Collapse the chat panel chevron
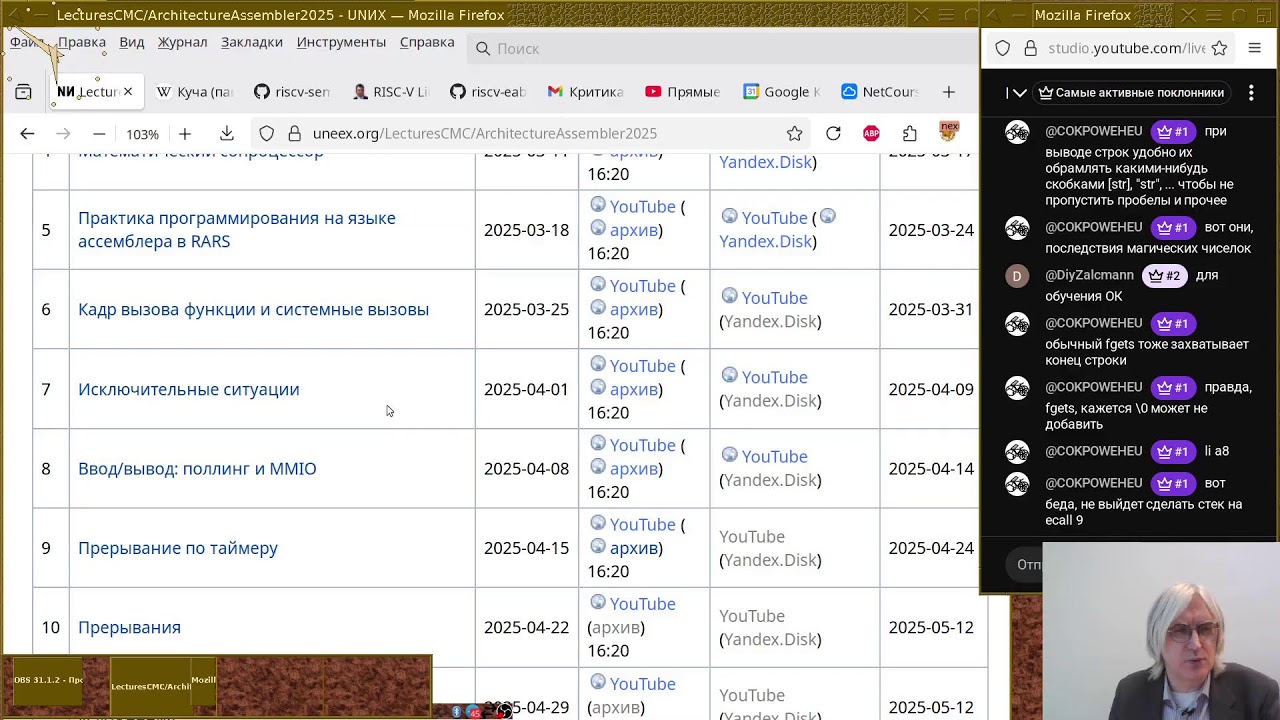 [x=1019, y=93]
